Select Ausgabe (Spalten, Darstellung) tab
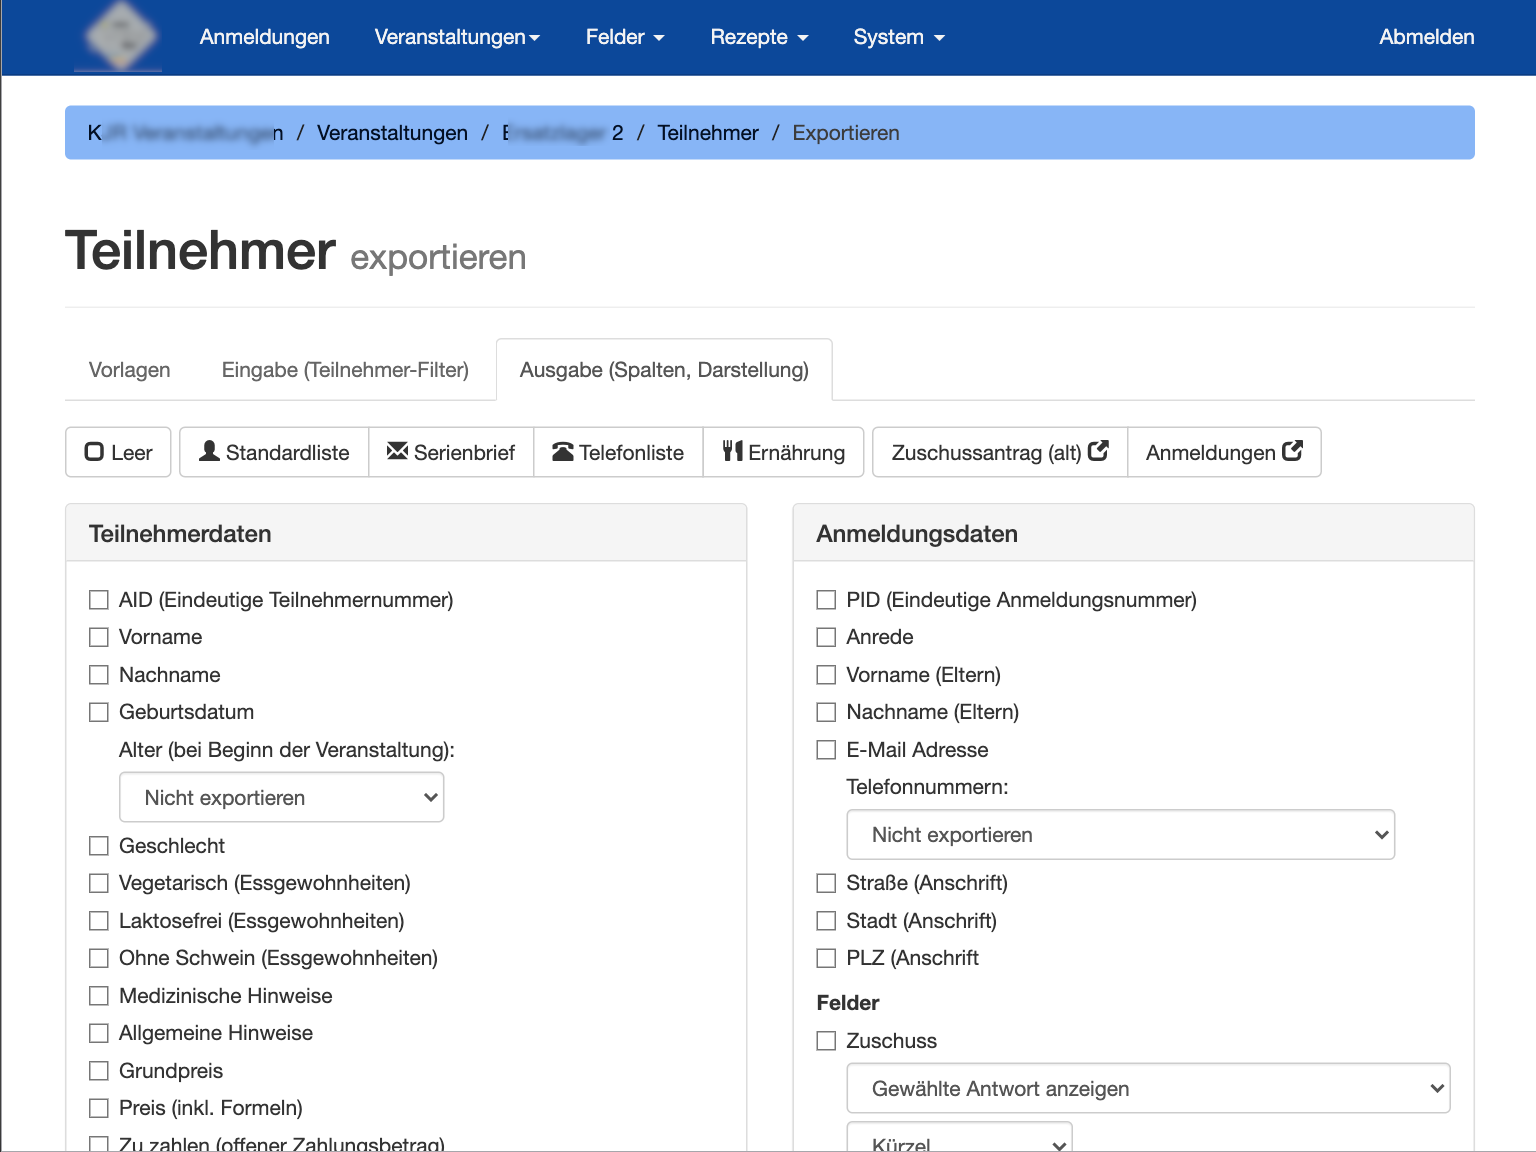1536x1152 pixels. (x=664, y=370)
